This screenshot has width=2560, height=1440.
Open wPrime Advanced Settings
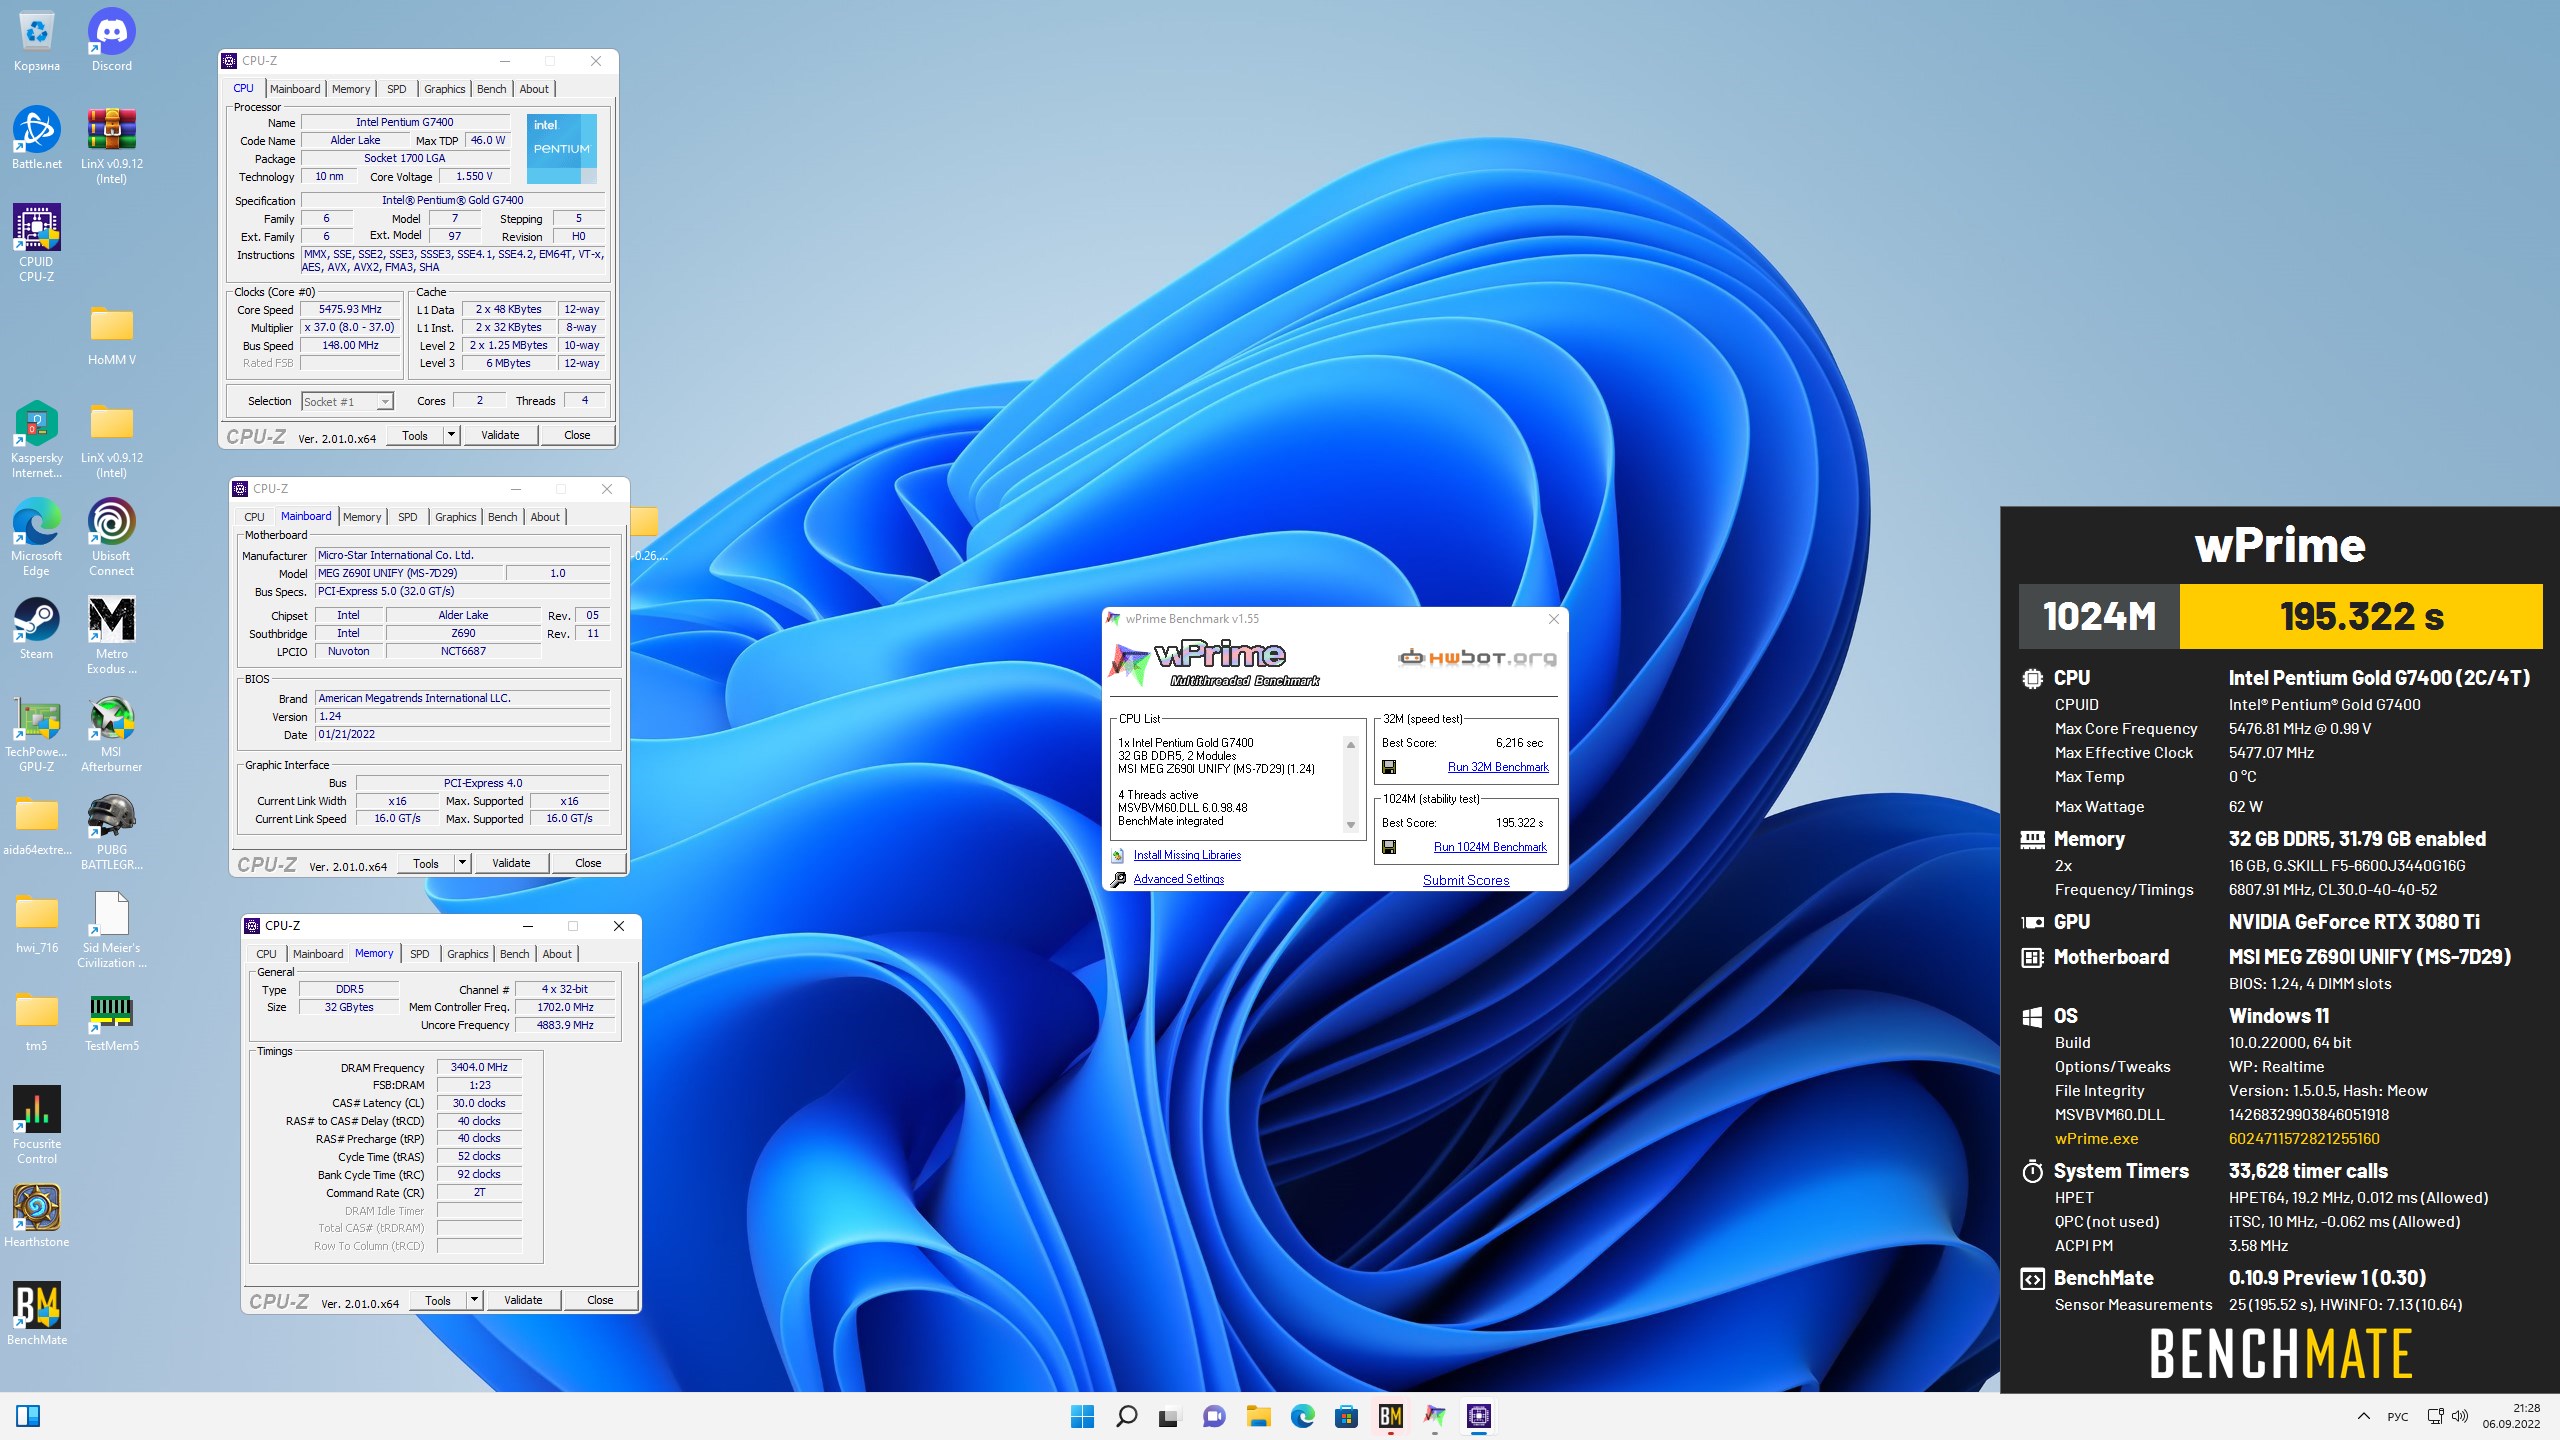coord(1178,879)
